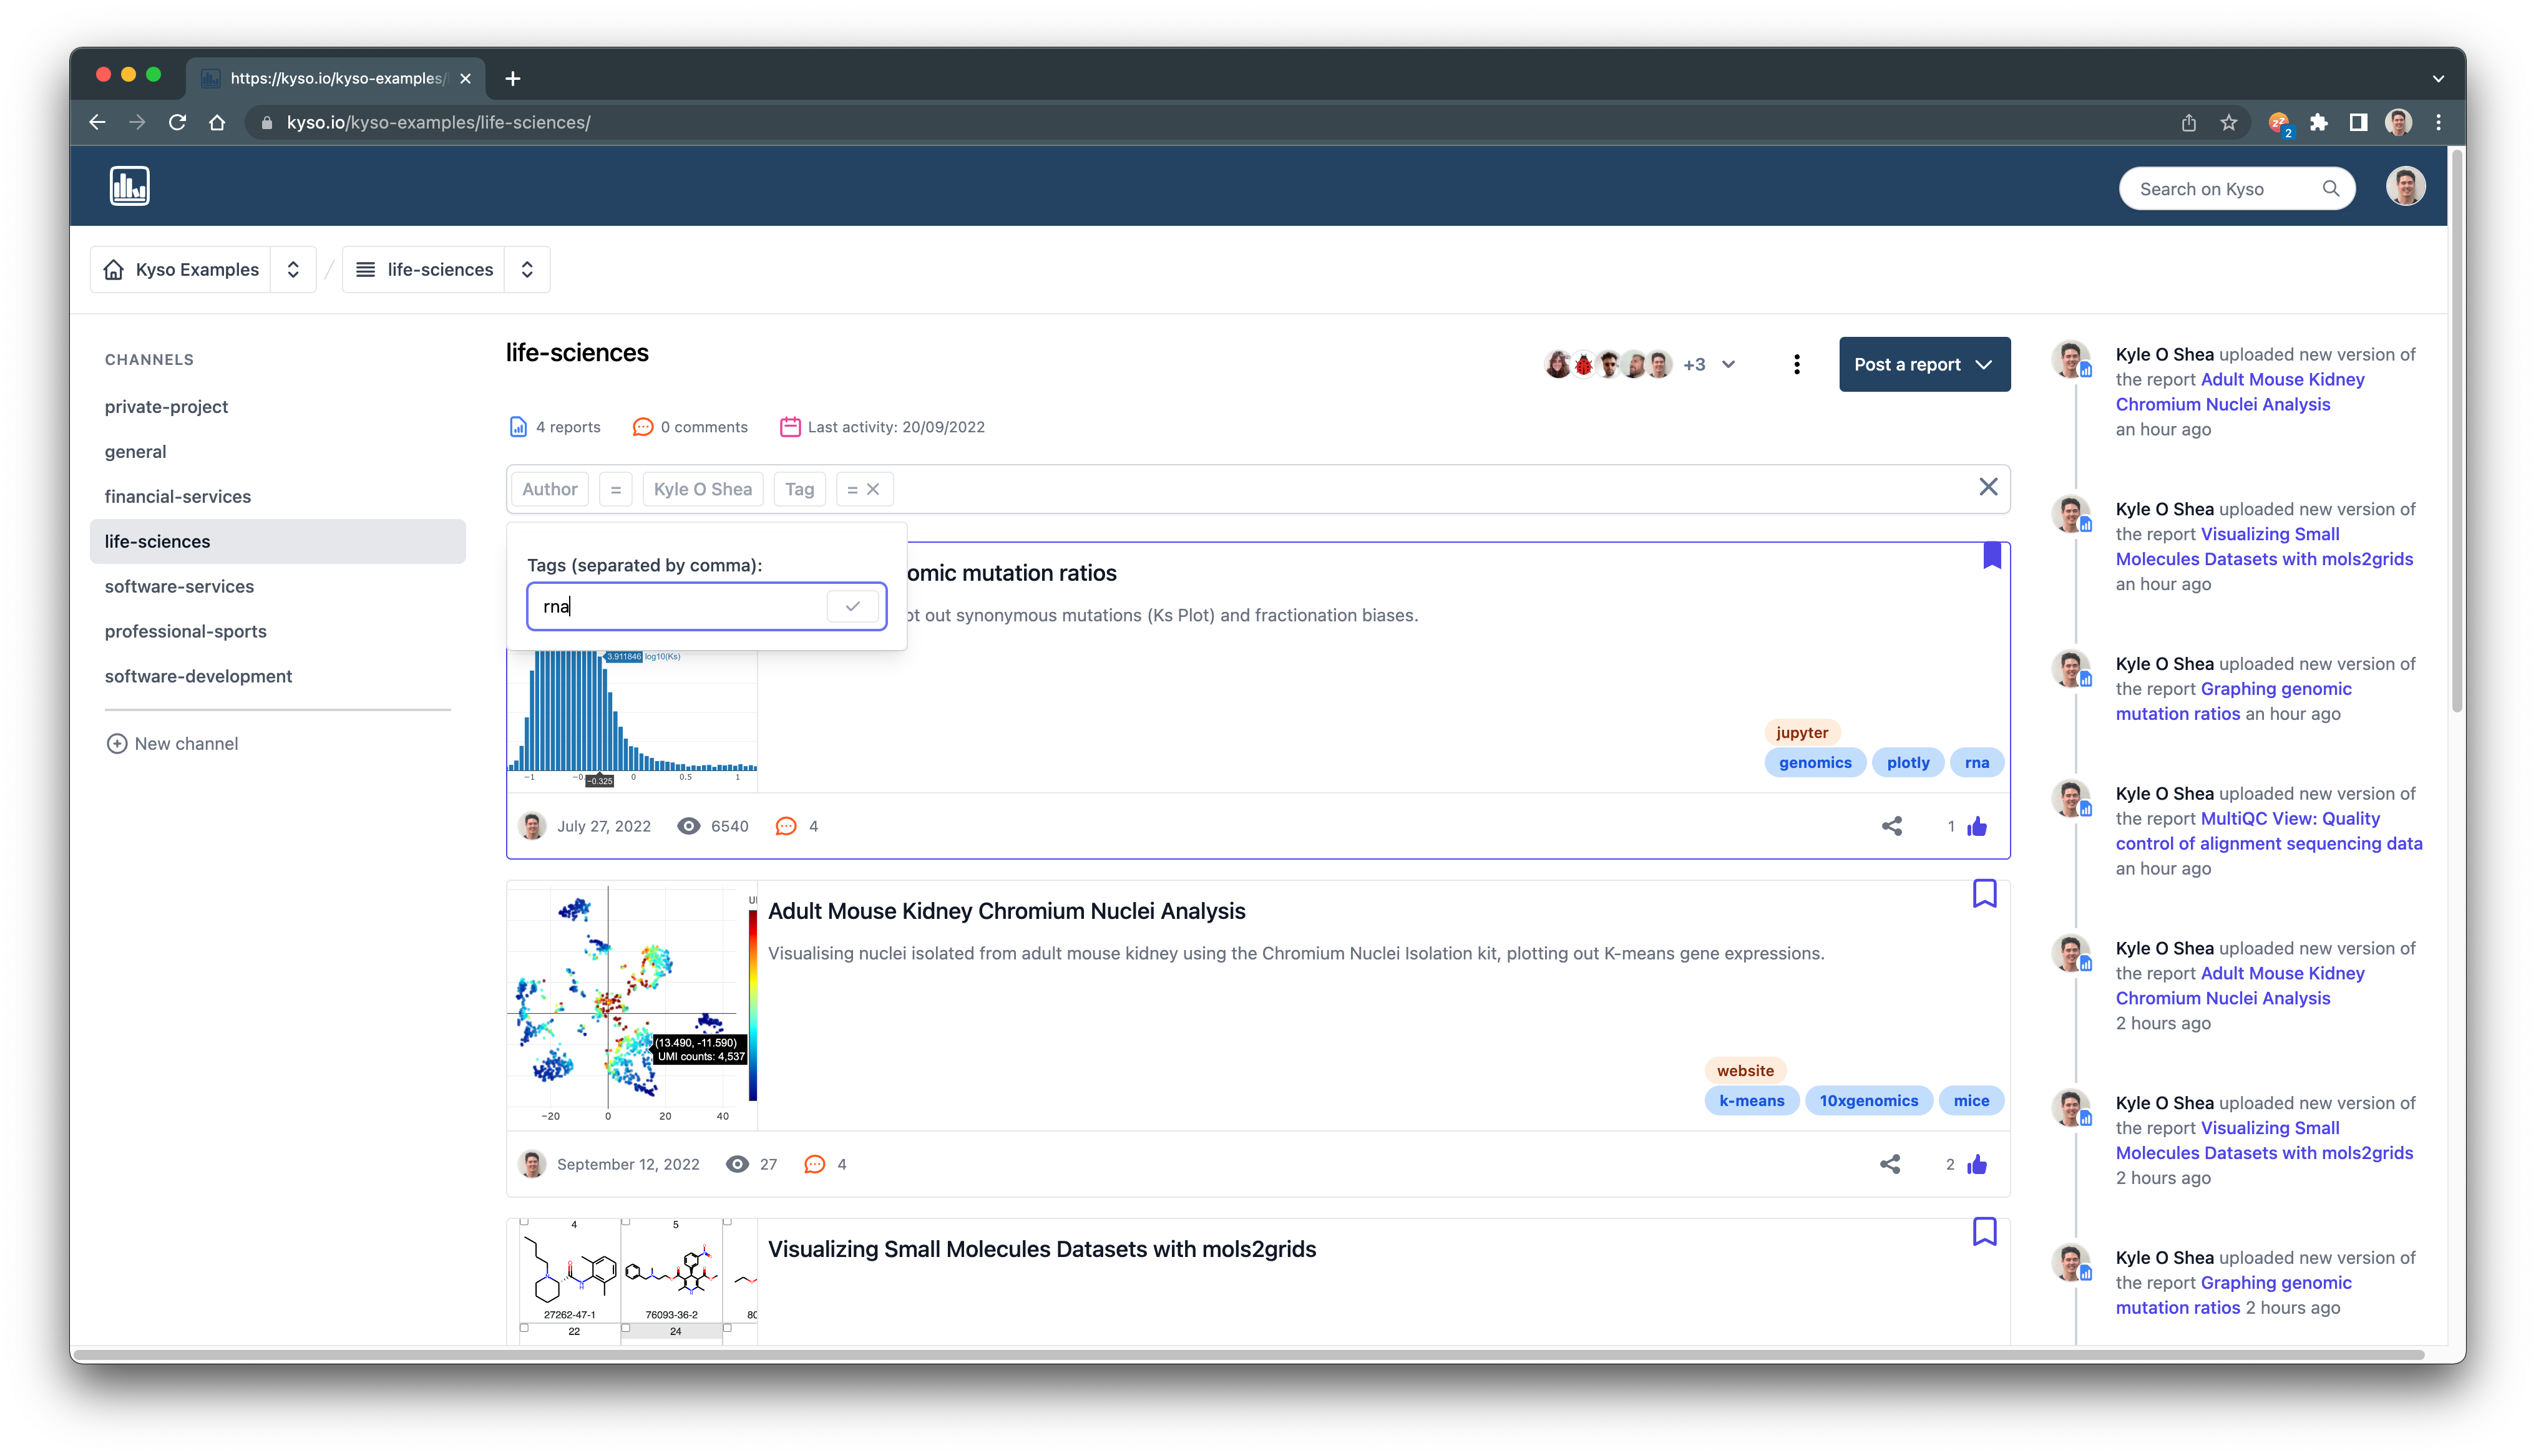Open the Kyle O Shea filter value

pos(703,489)
